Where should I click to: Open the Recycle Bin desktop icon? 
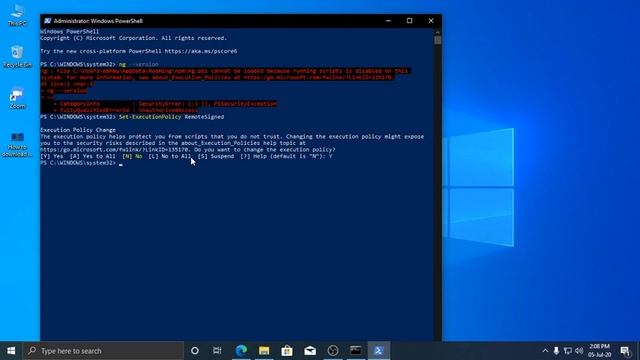[17, 57]
